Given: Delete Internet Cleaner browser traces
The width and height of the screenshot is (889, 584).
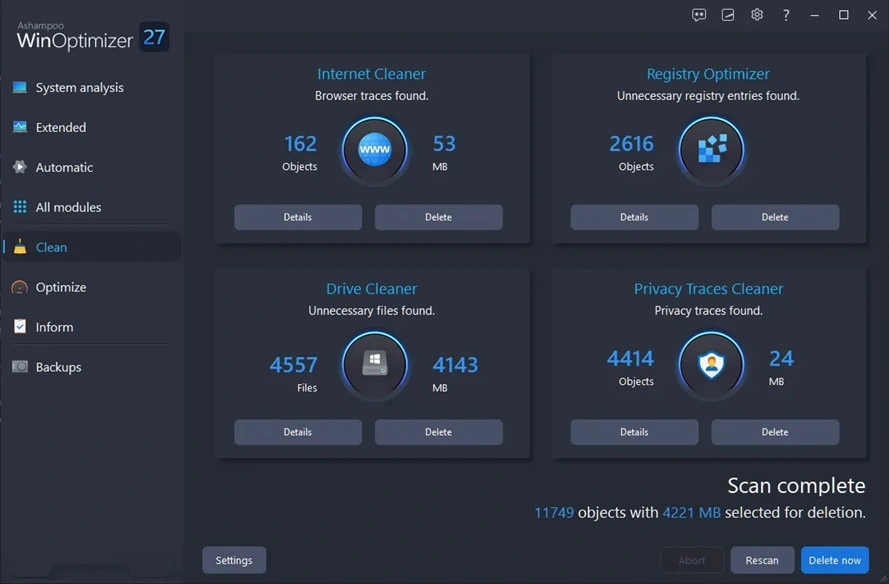Looking at the screenshot, I should [438, 217].
